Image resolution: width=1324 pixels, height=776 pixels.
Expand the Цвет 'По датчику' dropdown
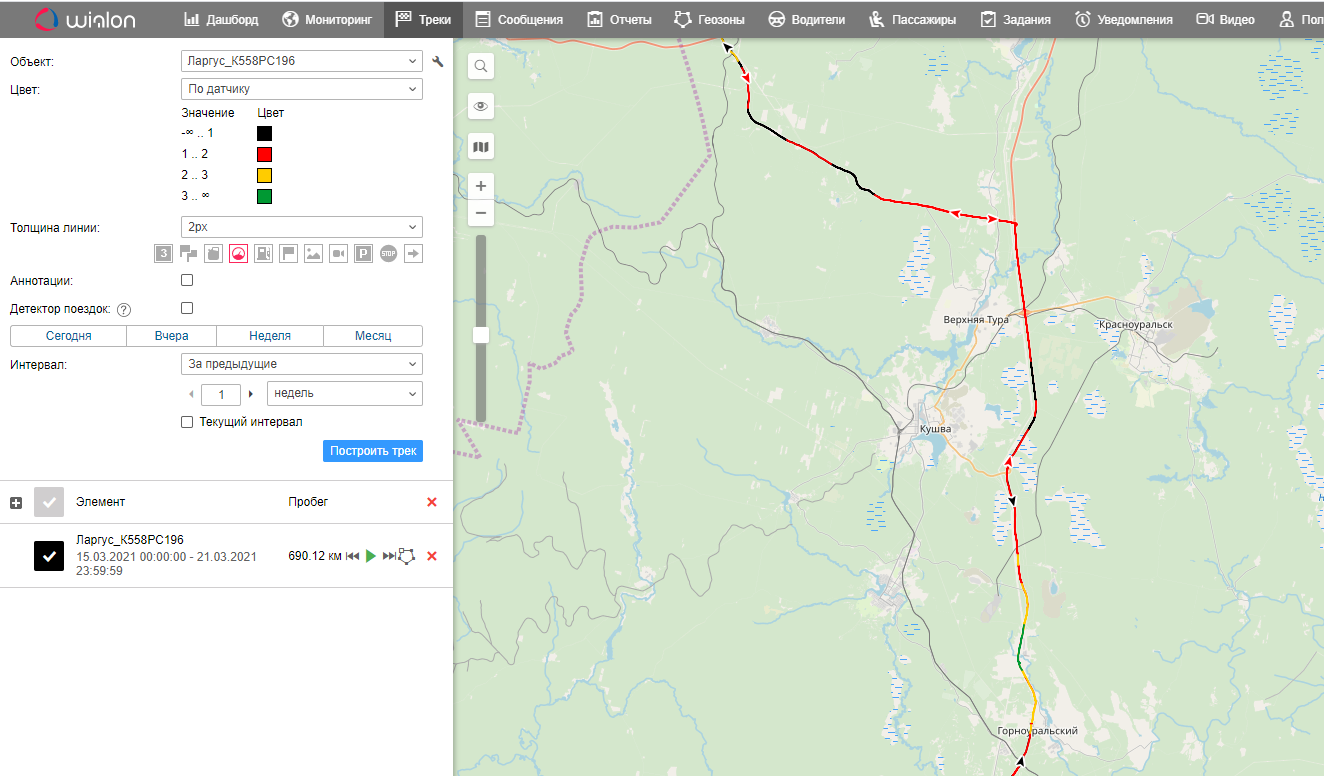click(301, 89)
